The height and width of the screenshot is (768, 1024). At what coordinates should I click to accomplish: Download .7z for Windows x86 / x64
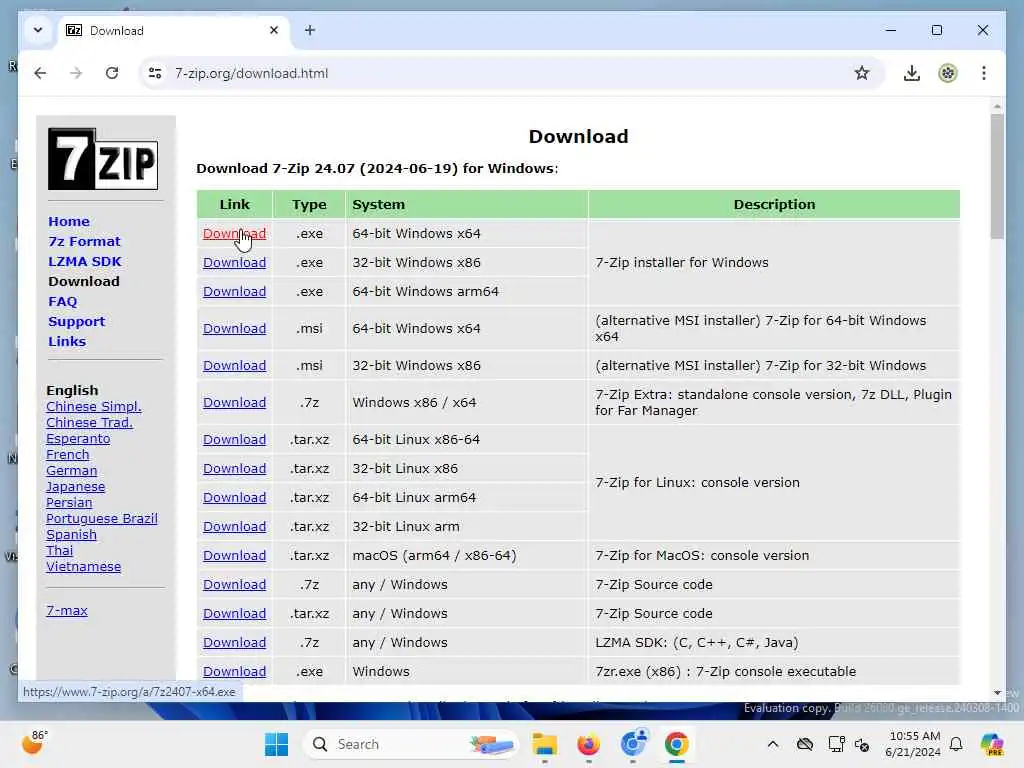click(234, 402)
